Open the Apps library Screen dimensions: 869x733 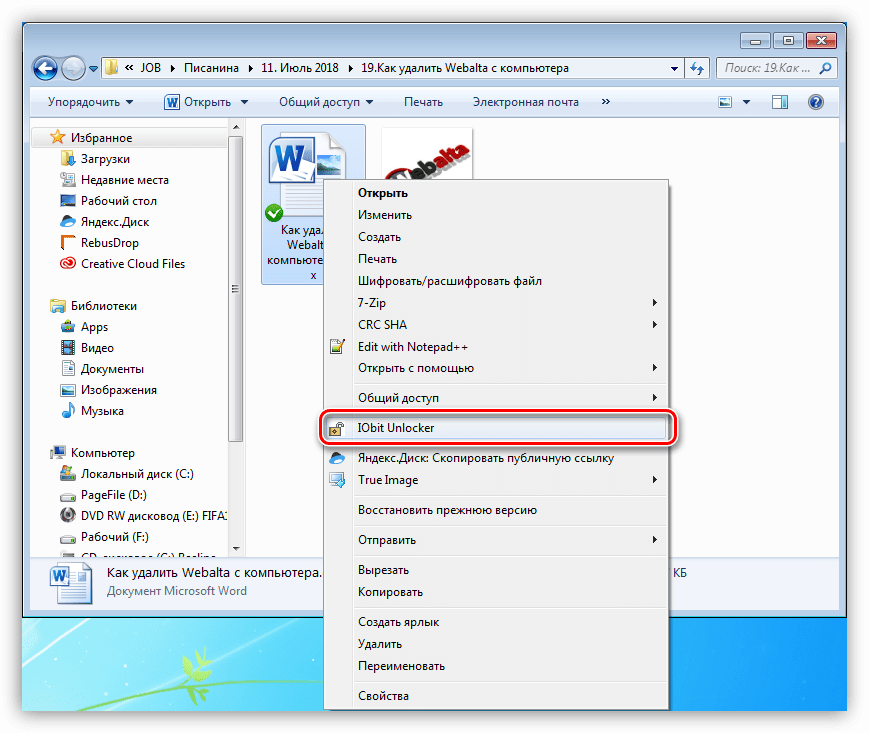click(94, 327)
